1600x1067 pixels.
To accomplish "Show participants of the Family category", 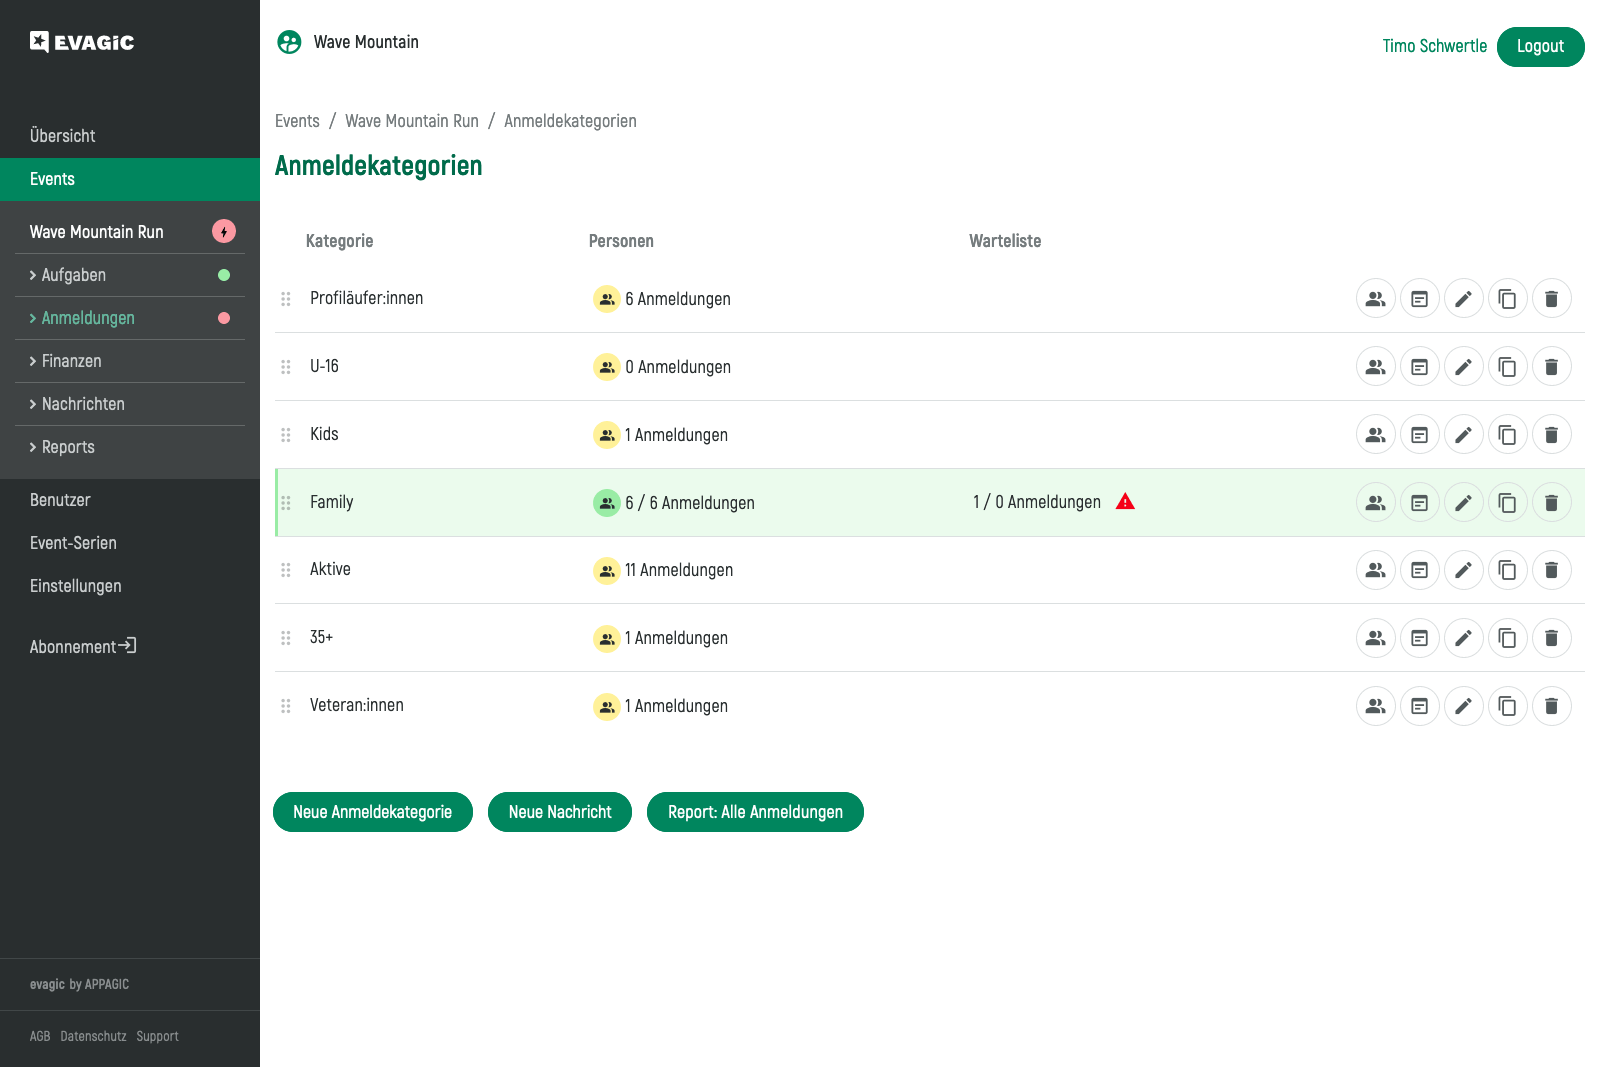I will (1375, 503).
